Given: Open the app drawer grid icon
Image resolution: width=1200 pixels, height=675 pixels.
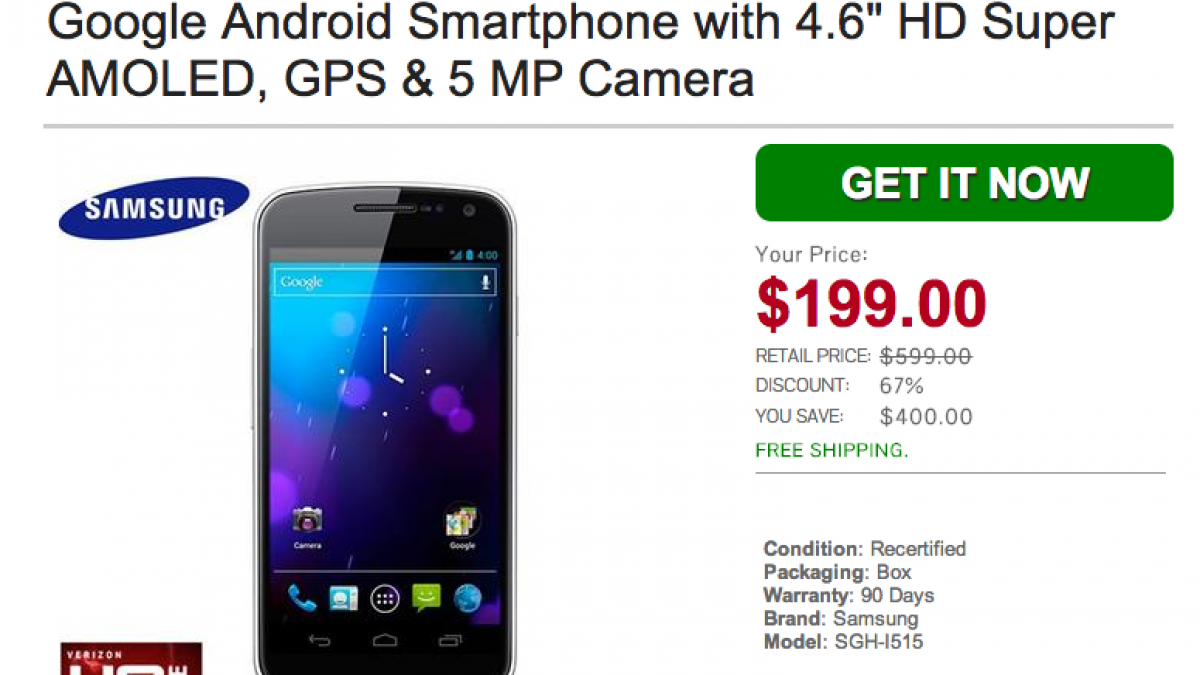Looking at the screenshot, I should pyautogui.click(x=385, y=599).
